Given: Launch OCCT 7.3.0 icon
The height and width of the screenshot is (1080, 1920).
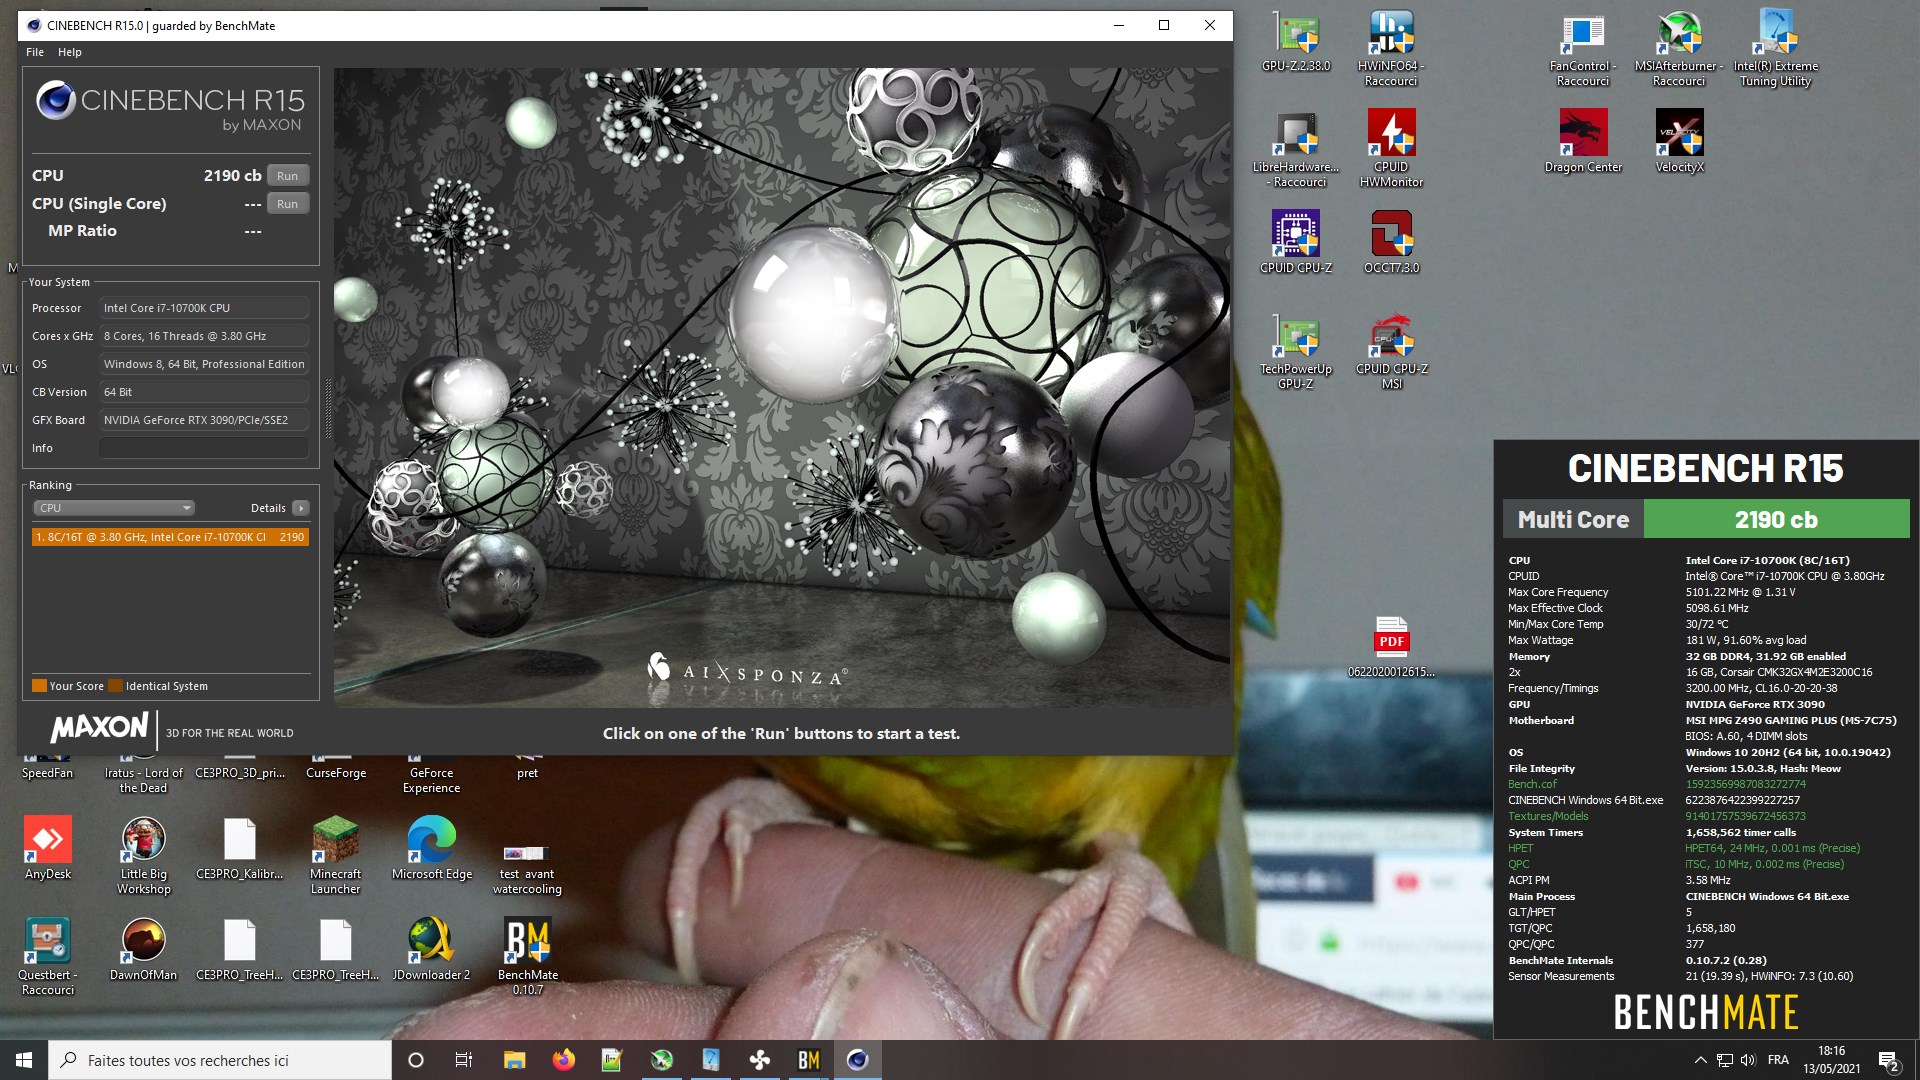Looking at the screenshot, I should point(1391,243).
